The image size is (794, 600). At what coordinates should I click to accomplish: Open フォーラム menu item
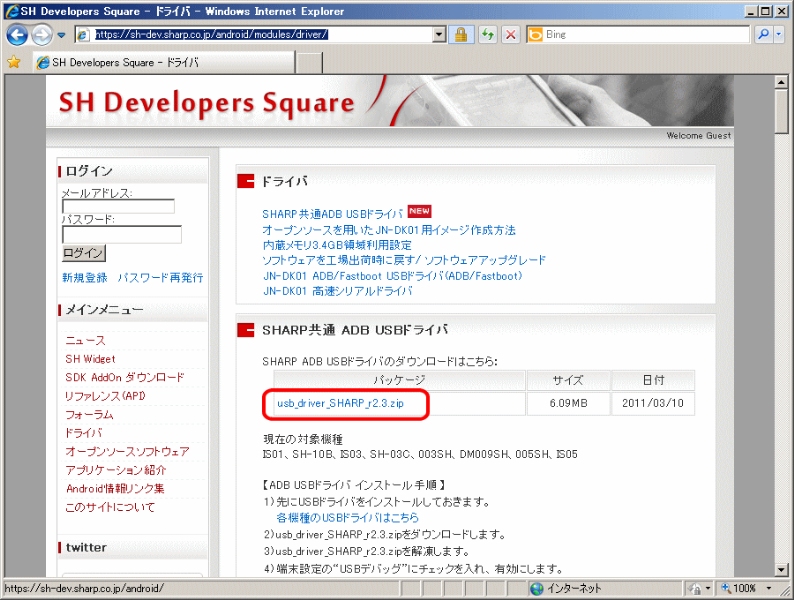click(89, 415)
